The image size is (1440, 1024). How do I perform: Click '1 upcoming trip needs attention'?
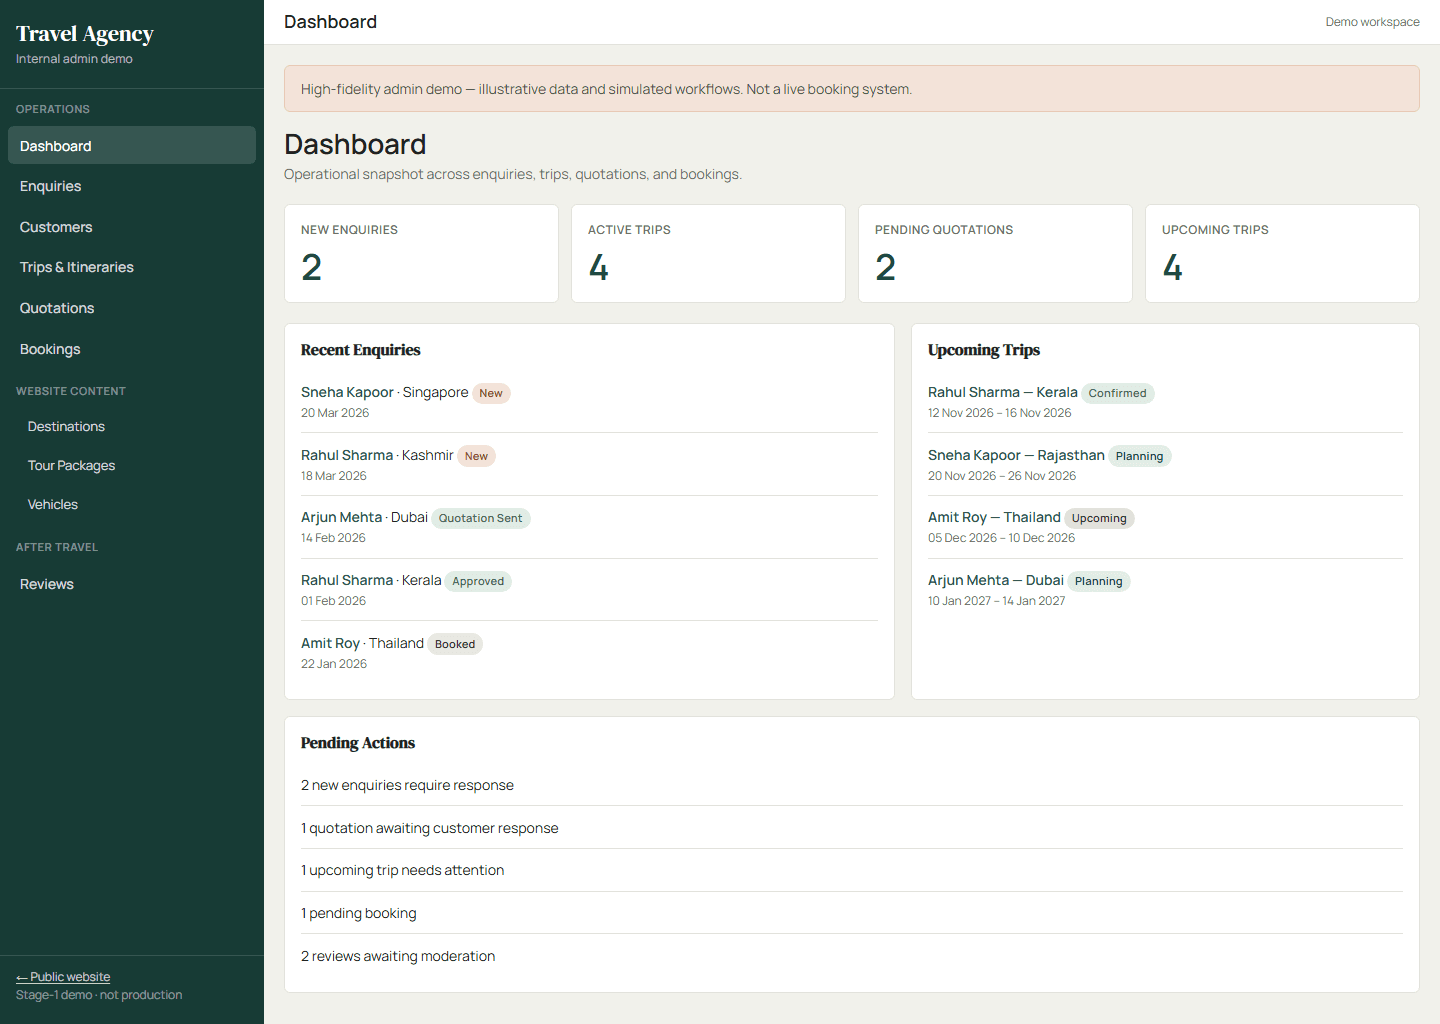[x=402, y=870]
